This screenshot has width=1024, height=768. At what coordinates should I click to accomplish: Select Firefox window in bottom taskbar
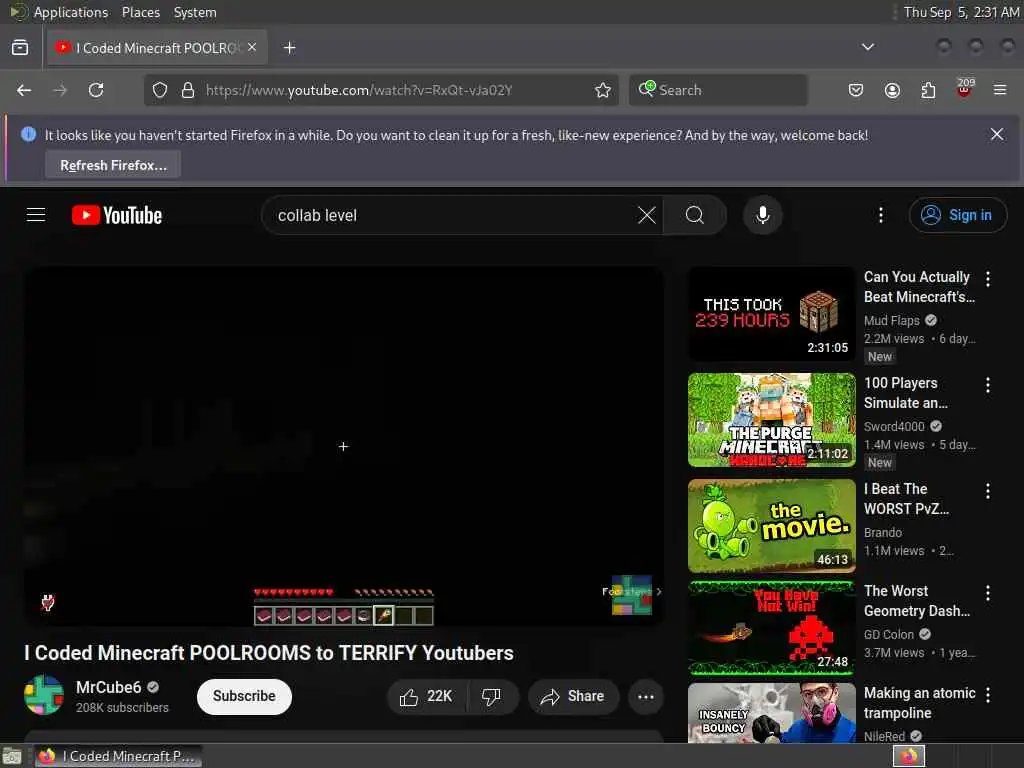(118, 756)
